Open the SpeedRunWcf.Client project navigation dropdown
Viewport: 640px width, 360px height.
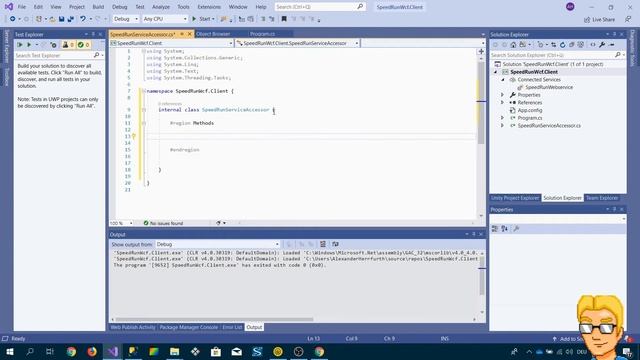(171, 43)
